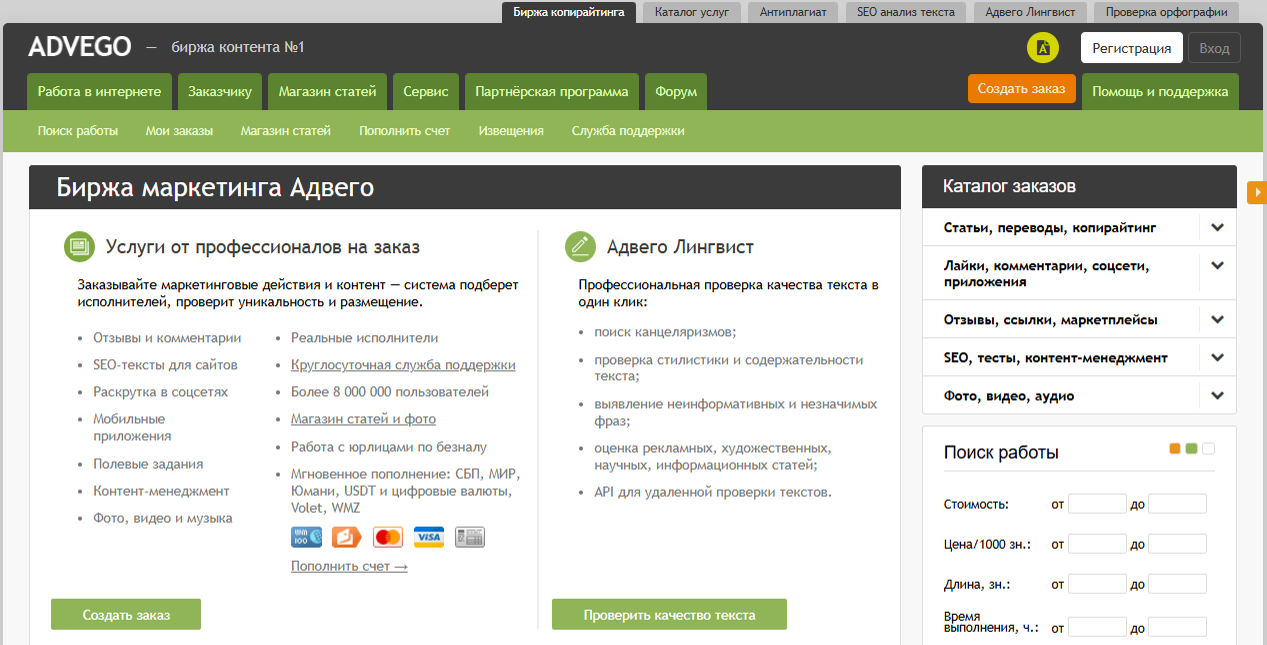Click the orange wallet payment icon
The image size is (1267, 645).
point(347,537)
